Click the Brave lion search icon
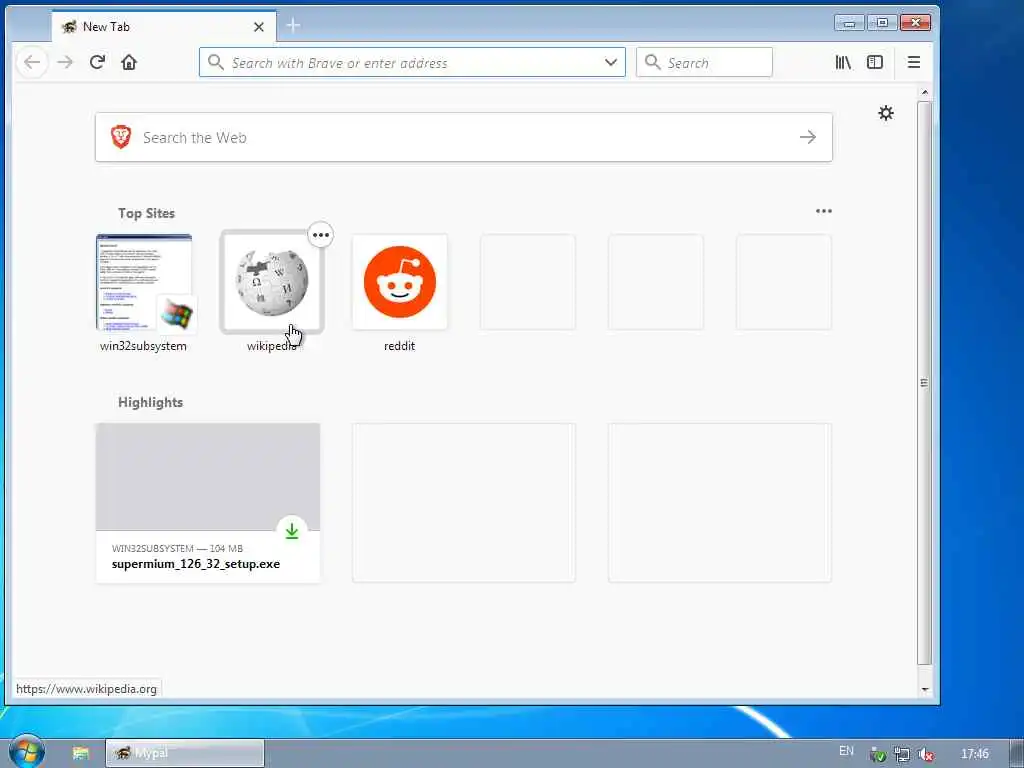The height and width of the screenshot is (768, 1024). click(121, 137)
